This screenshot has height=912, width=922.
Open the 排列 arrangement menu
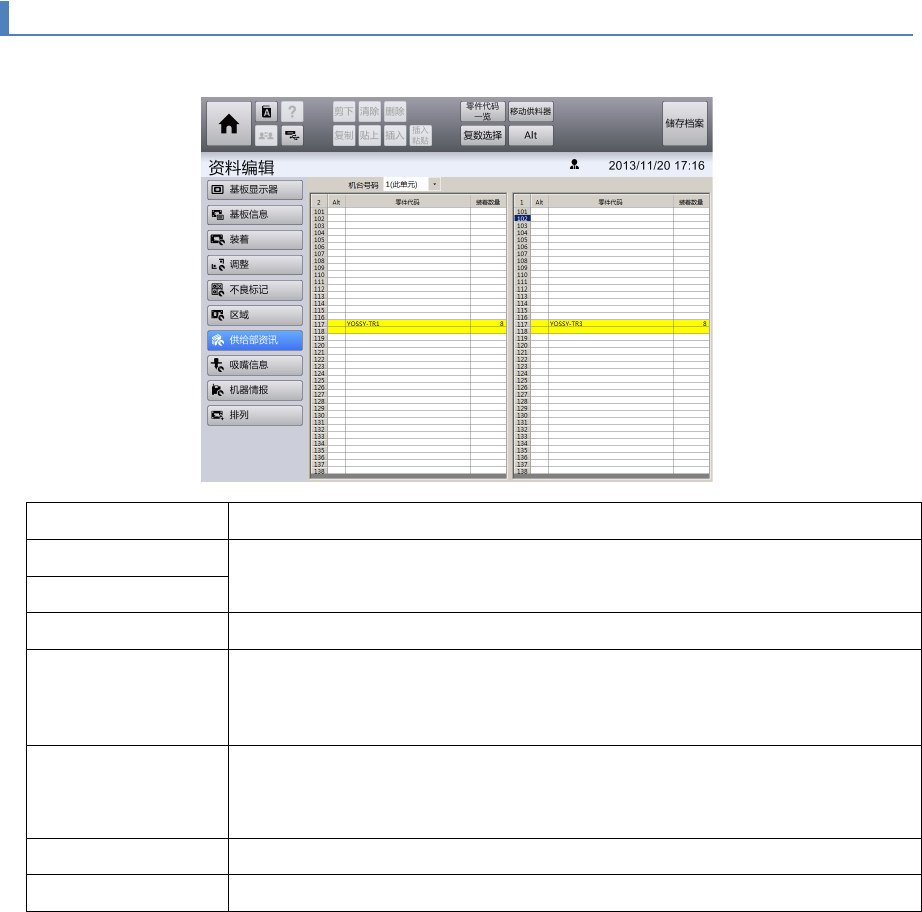pos(255,415)
